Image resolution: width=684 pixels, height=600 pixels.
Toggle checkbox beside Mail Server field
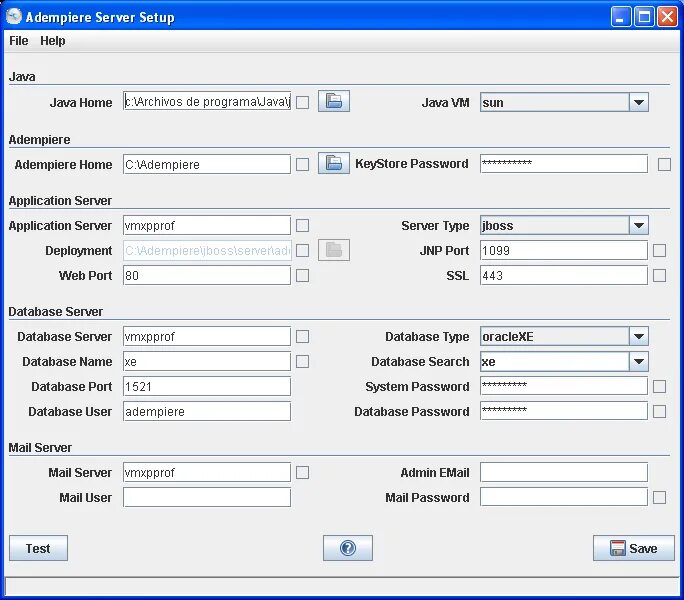click(x=302, y=473)
